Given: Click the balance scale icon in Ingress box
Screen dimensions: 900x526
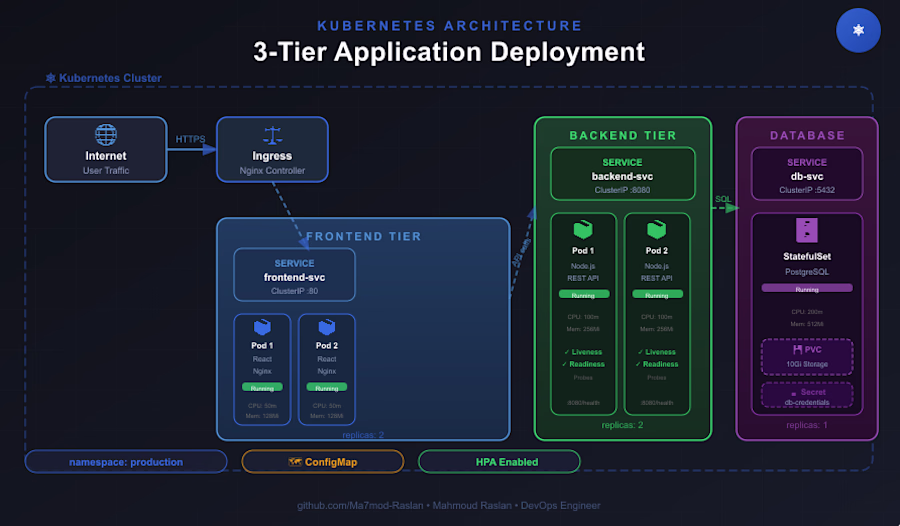Looking at the screenshot, I should 273,136.
